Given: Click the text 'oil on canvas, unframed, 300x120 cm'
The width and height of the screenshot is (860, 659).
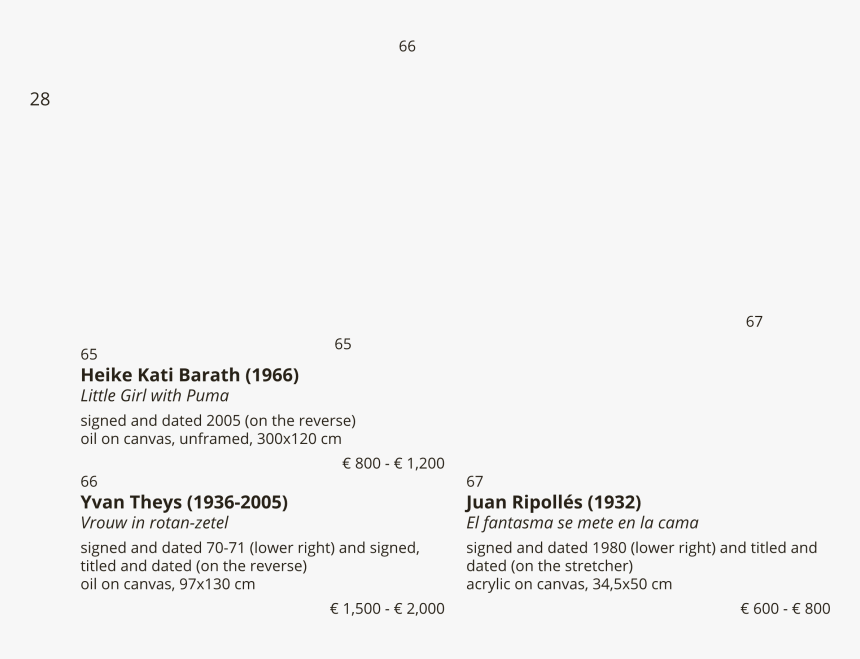Looking at the screenshot, I should [211, 439].
